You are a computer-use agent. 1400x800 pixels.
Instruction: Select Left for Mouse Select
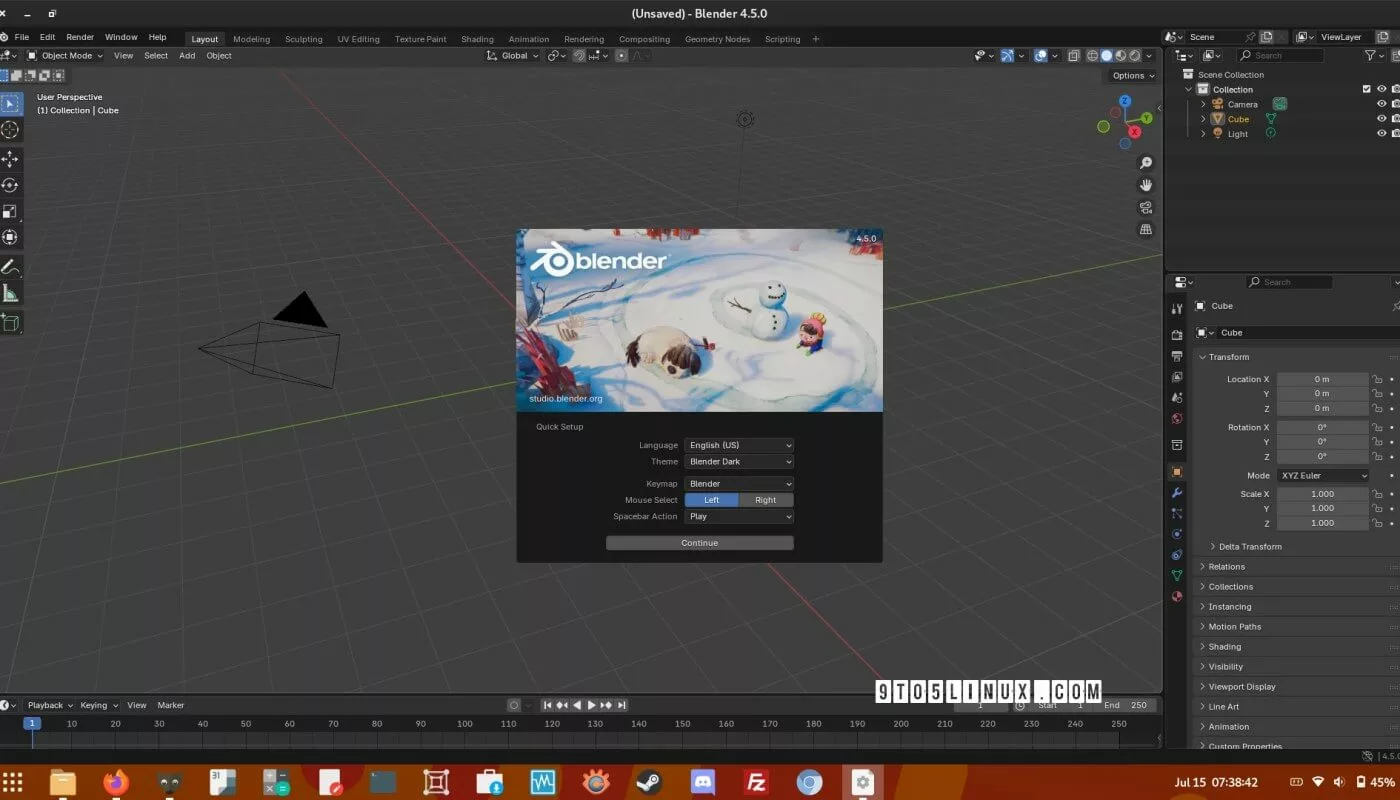(712, 500)
